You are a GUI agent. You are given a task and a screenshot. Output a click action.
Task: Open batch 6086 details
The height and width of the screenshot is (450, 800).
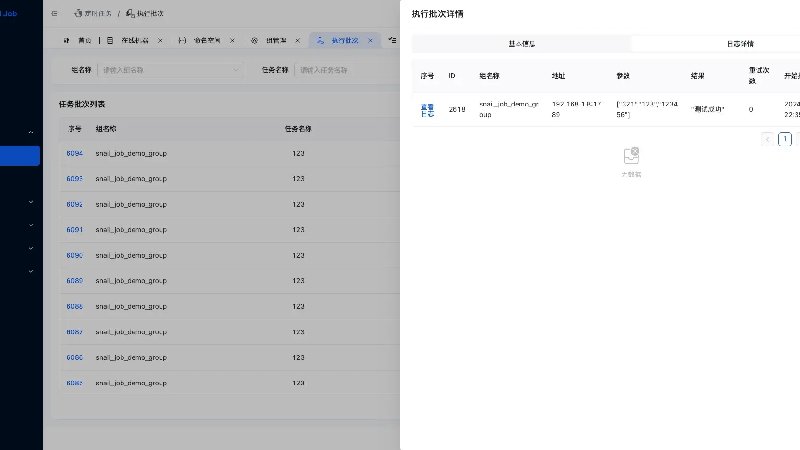[x=74, y=357]
